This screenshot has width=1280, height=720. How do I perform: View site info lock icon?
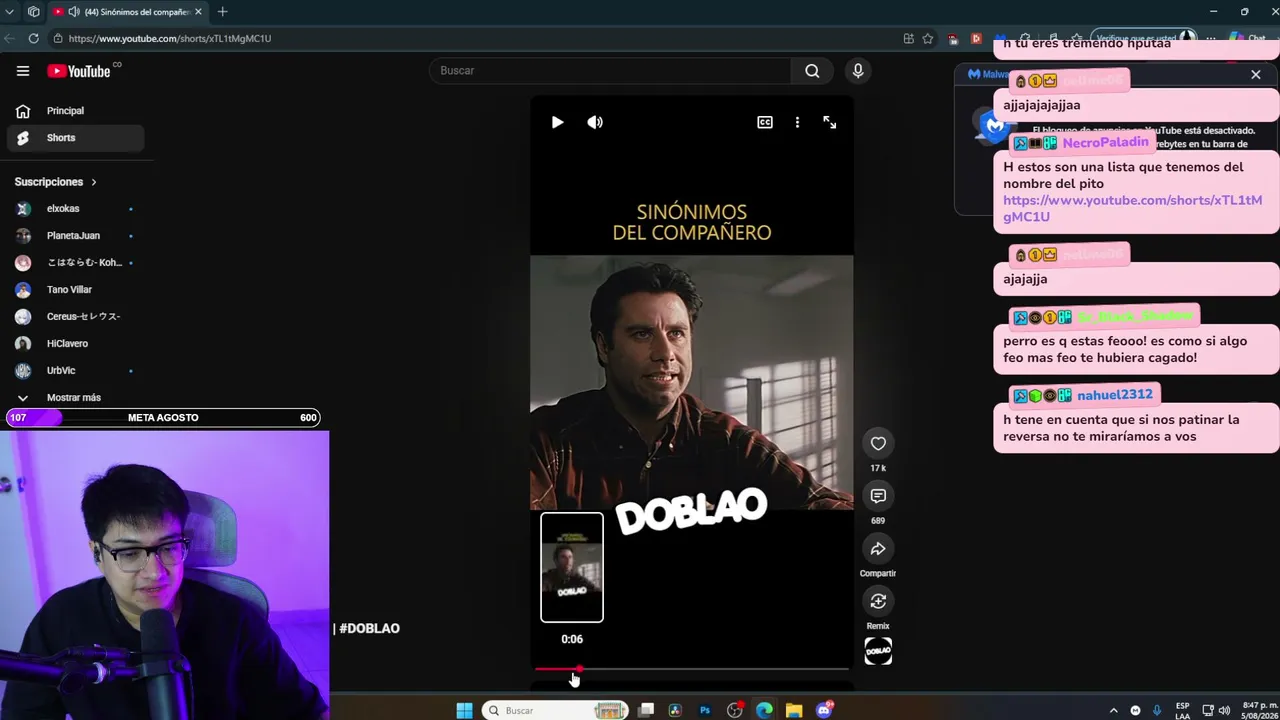pyautogui.click(x=58, y=38)
